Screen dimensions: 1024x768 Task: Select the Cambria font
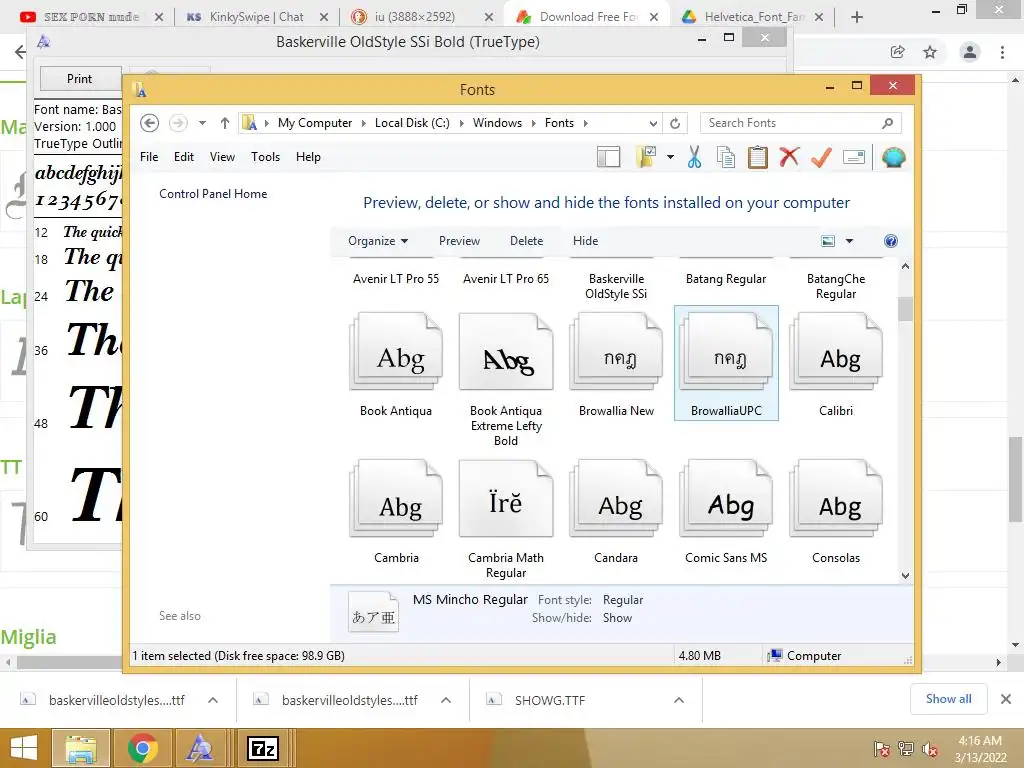[x=396, y=511]
